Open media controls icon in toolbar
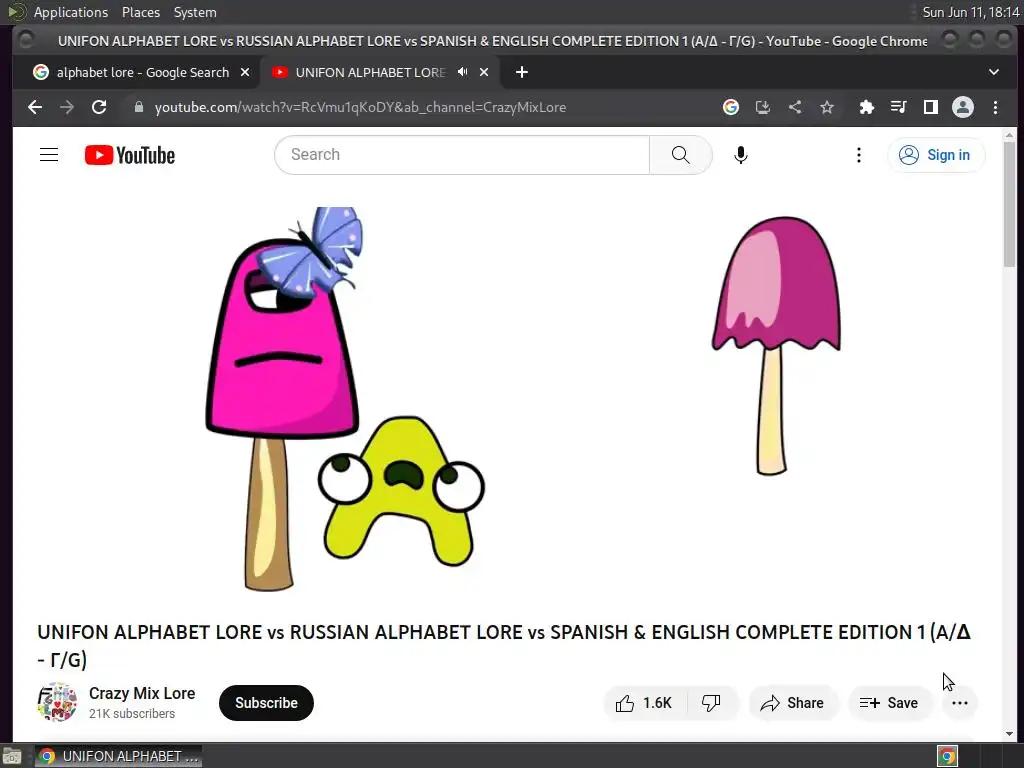 tap(899, 107)
